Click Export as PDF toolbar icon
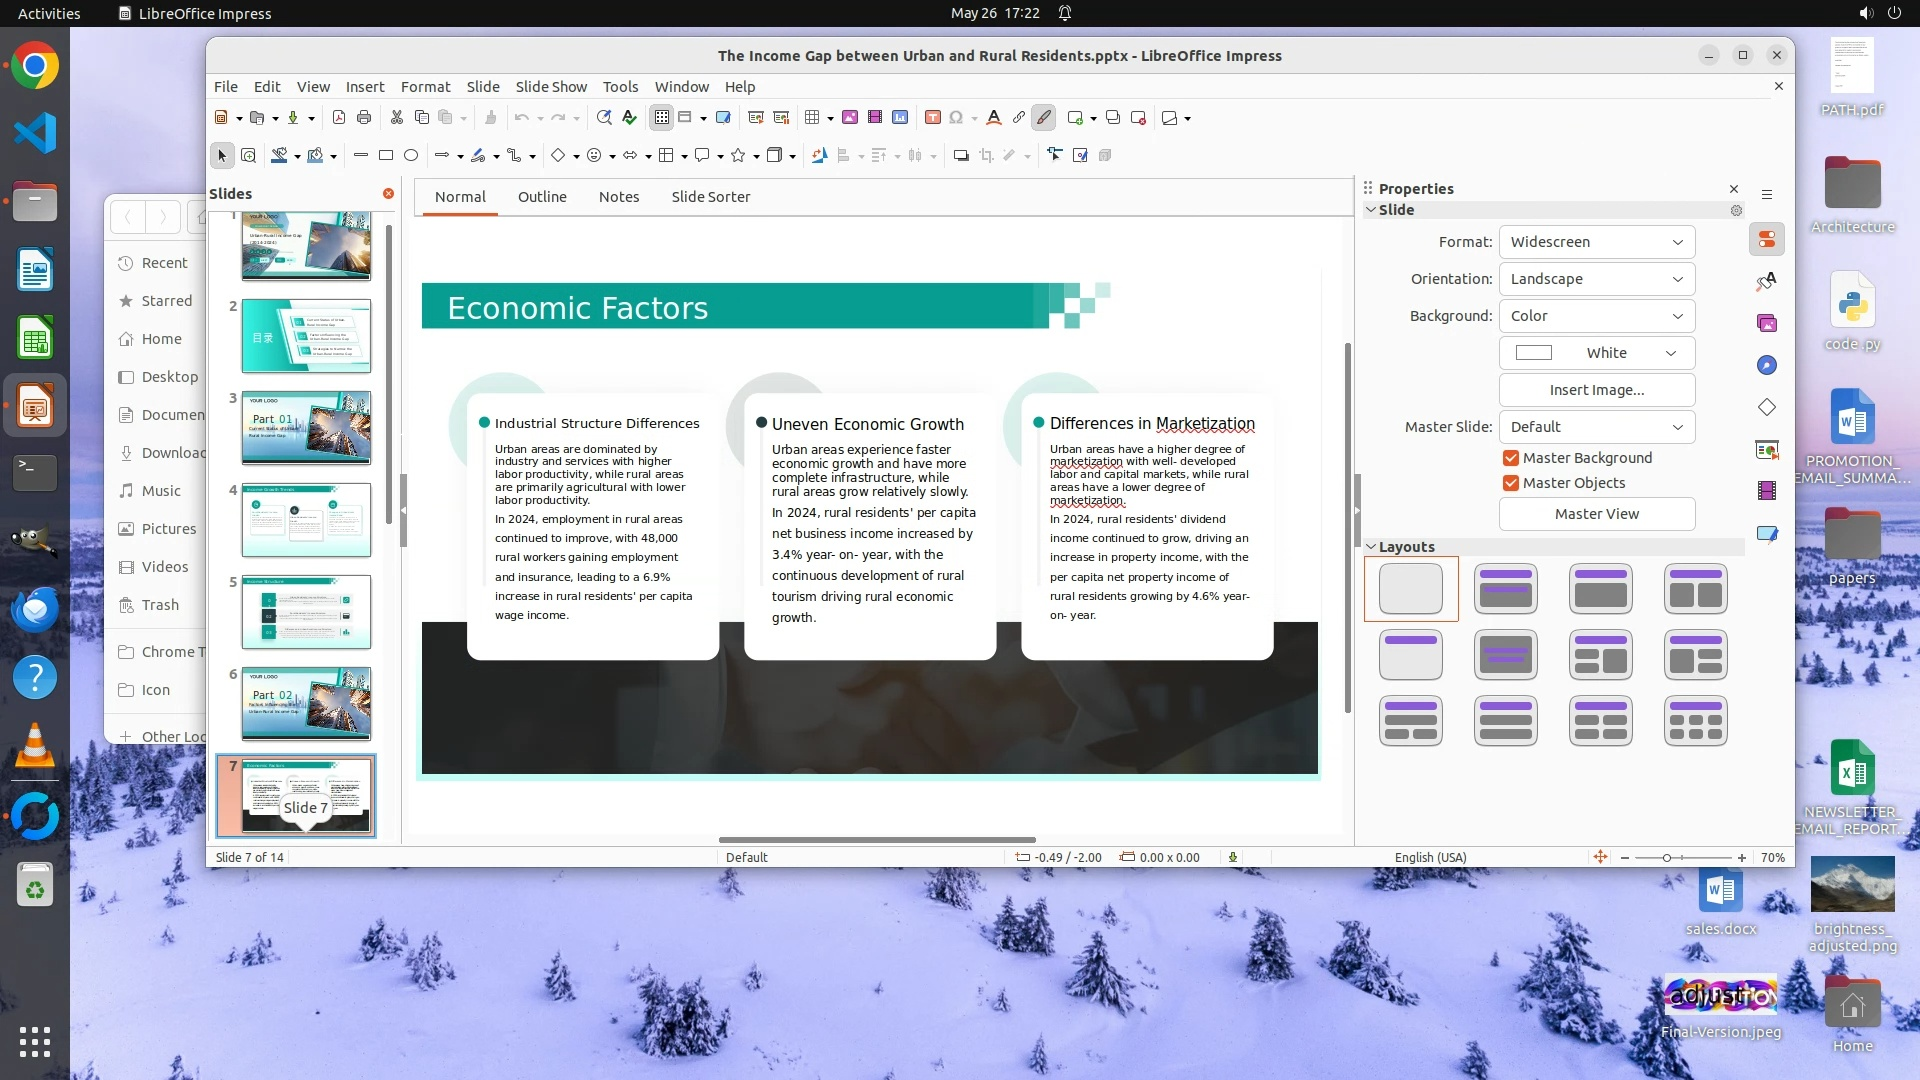 click(x=339, y=118)
